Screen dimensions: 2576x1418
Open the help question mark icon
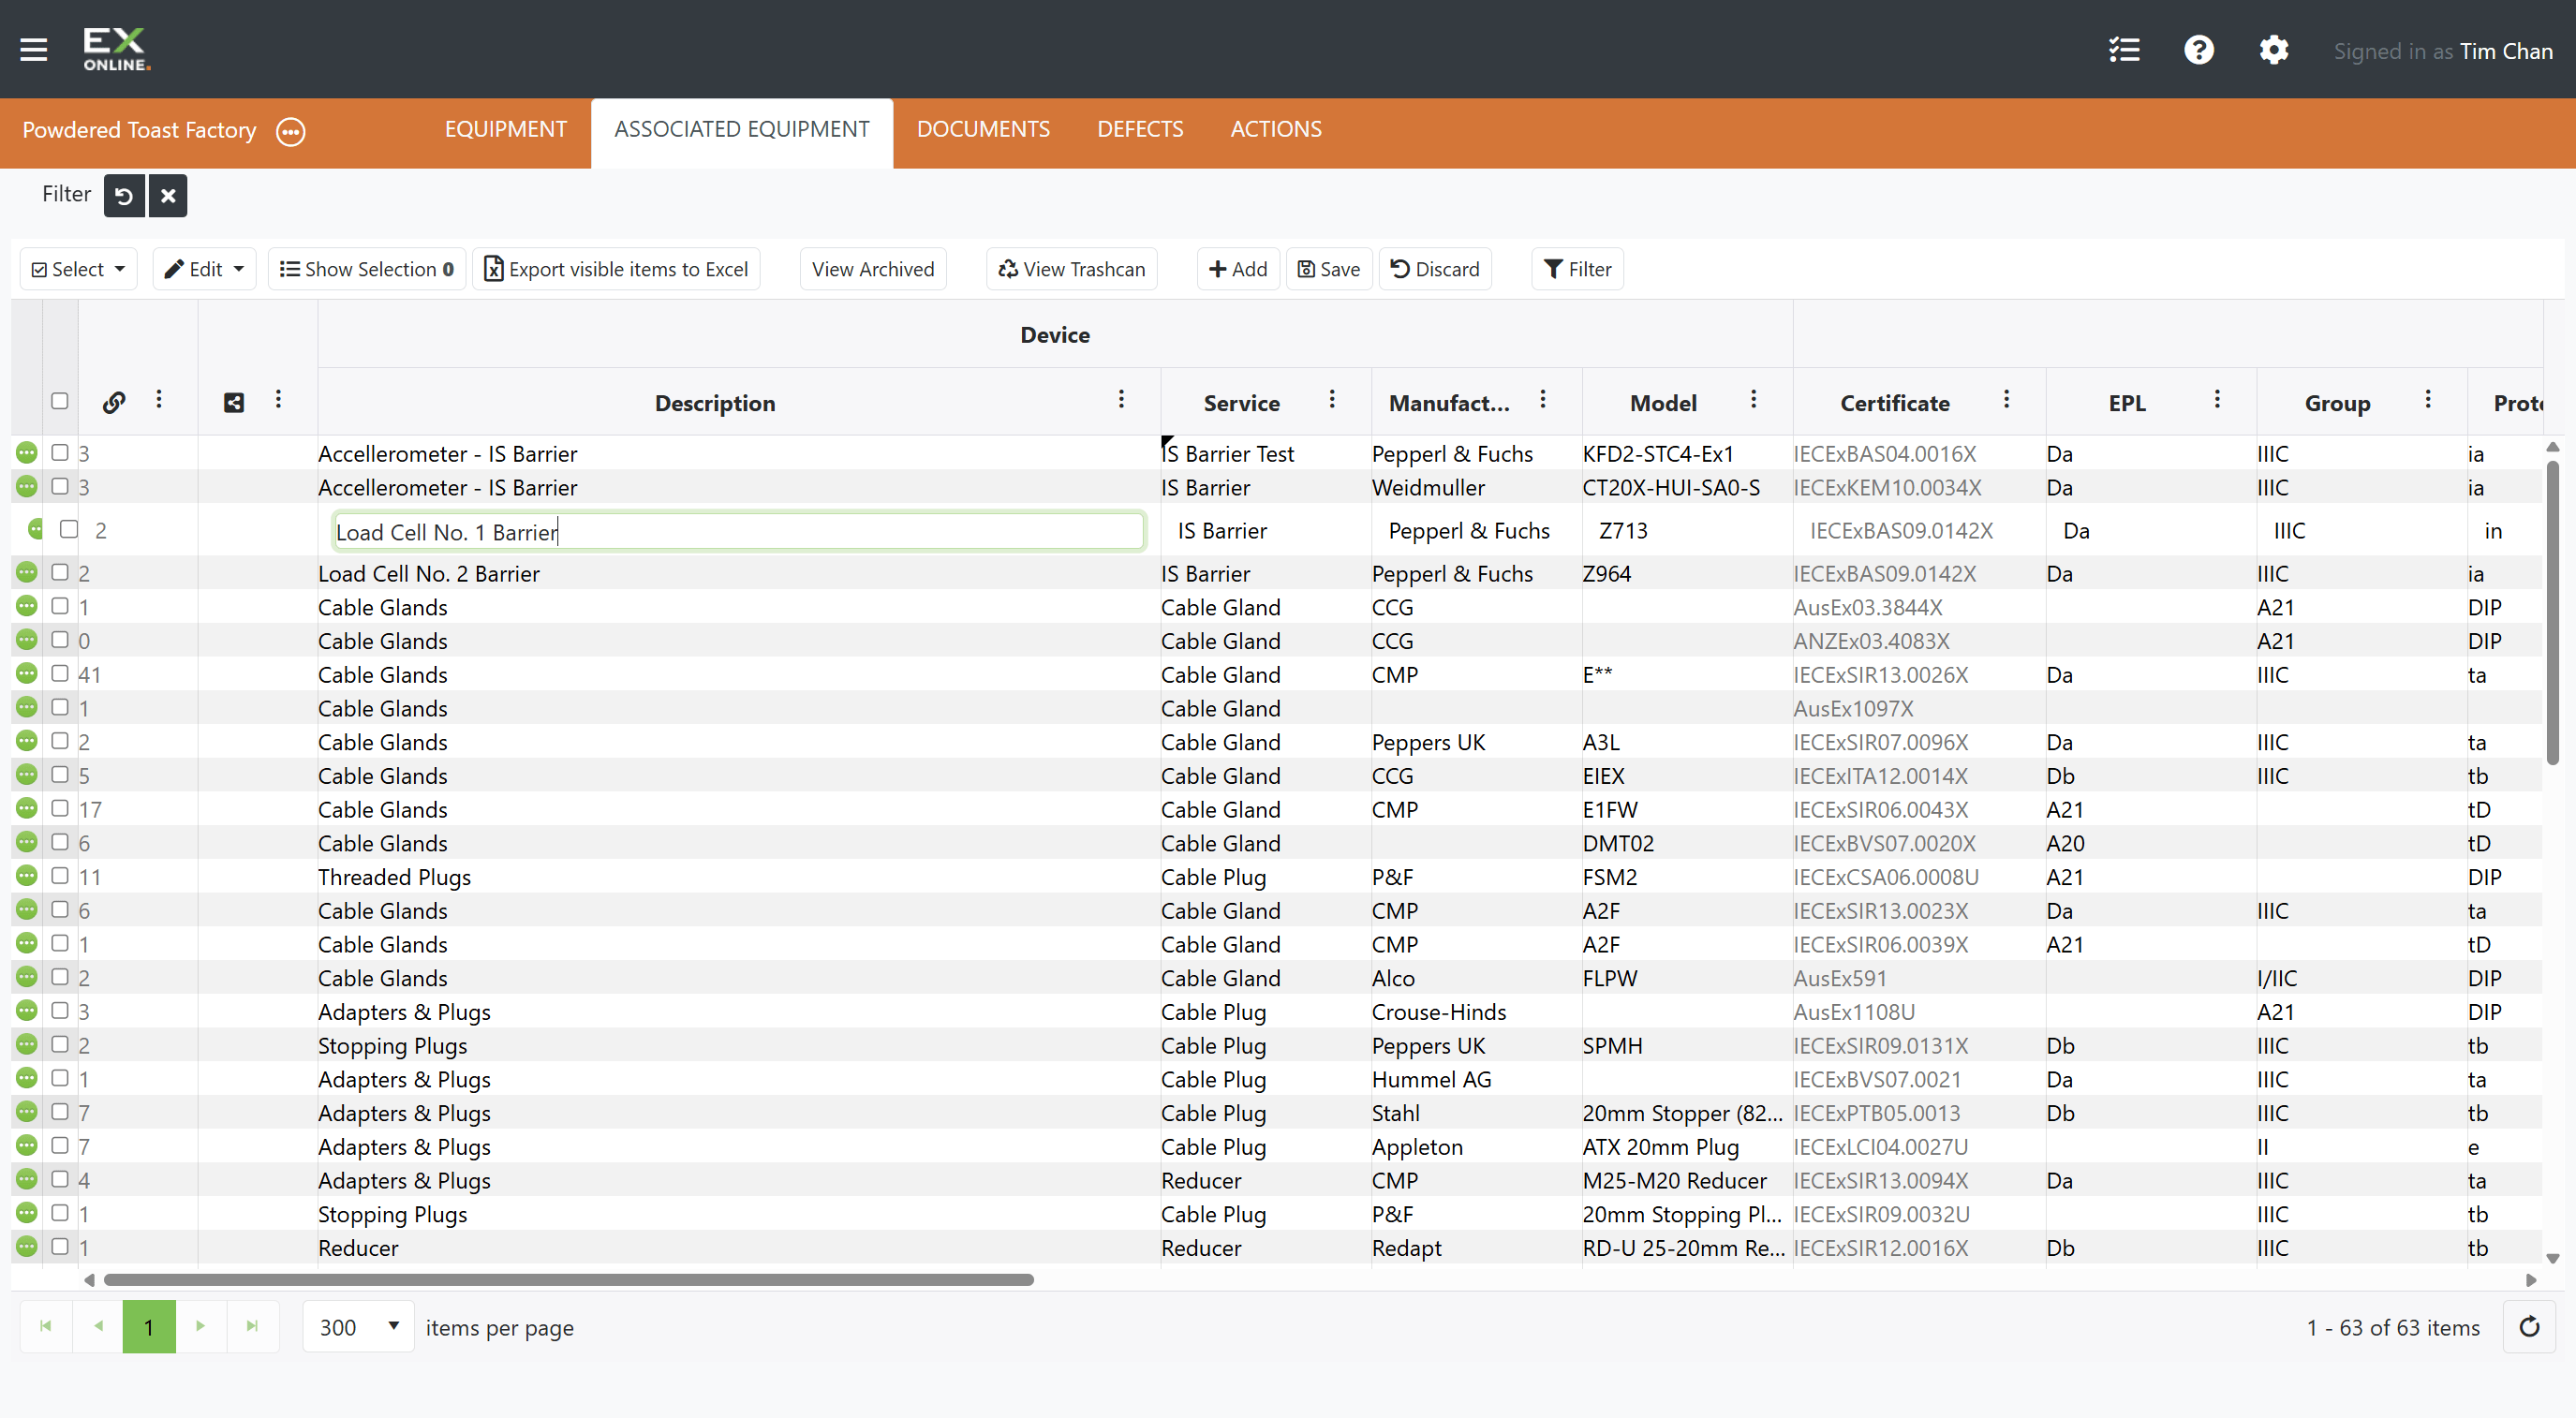pos(2199,50)
